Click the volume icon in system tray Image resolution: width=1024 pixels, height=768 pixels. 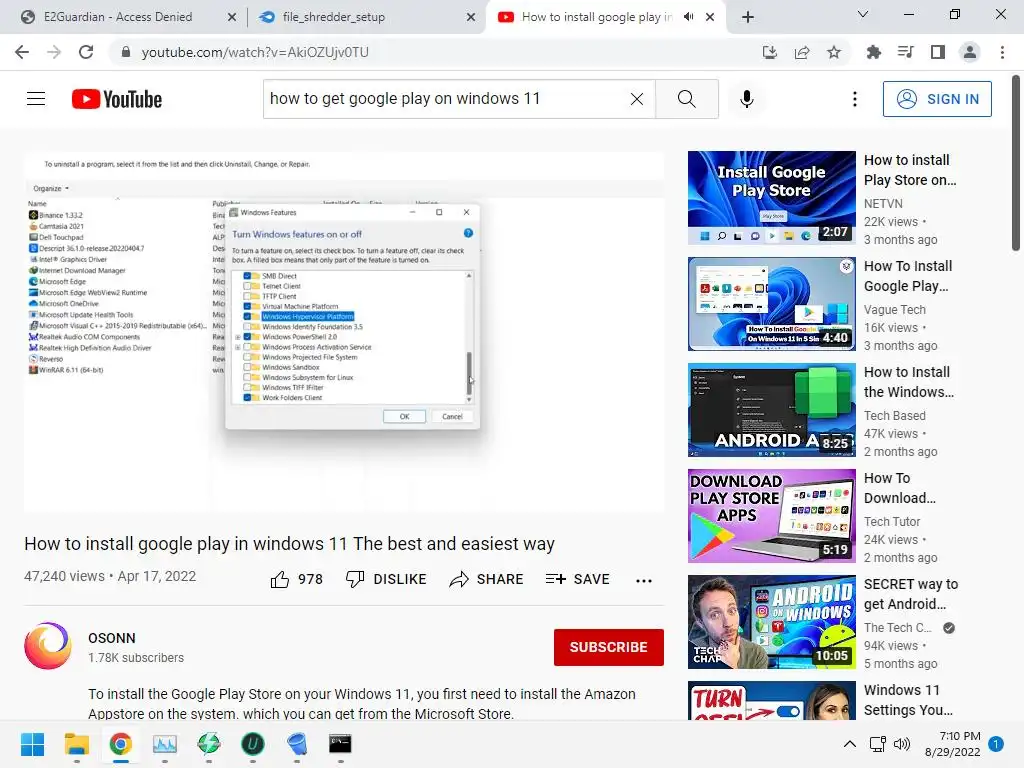click(x=902, y=744)
